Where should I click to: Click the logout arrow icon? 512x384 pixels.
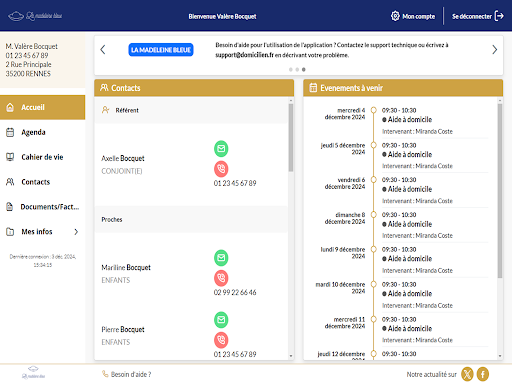click(x=499, y=16)
